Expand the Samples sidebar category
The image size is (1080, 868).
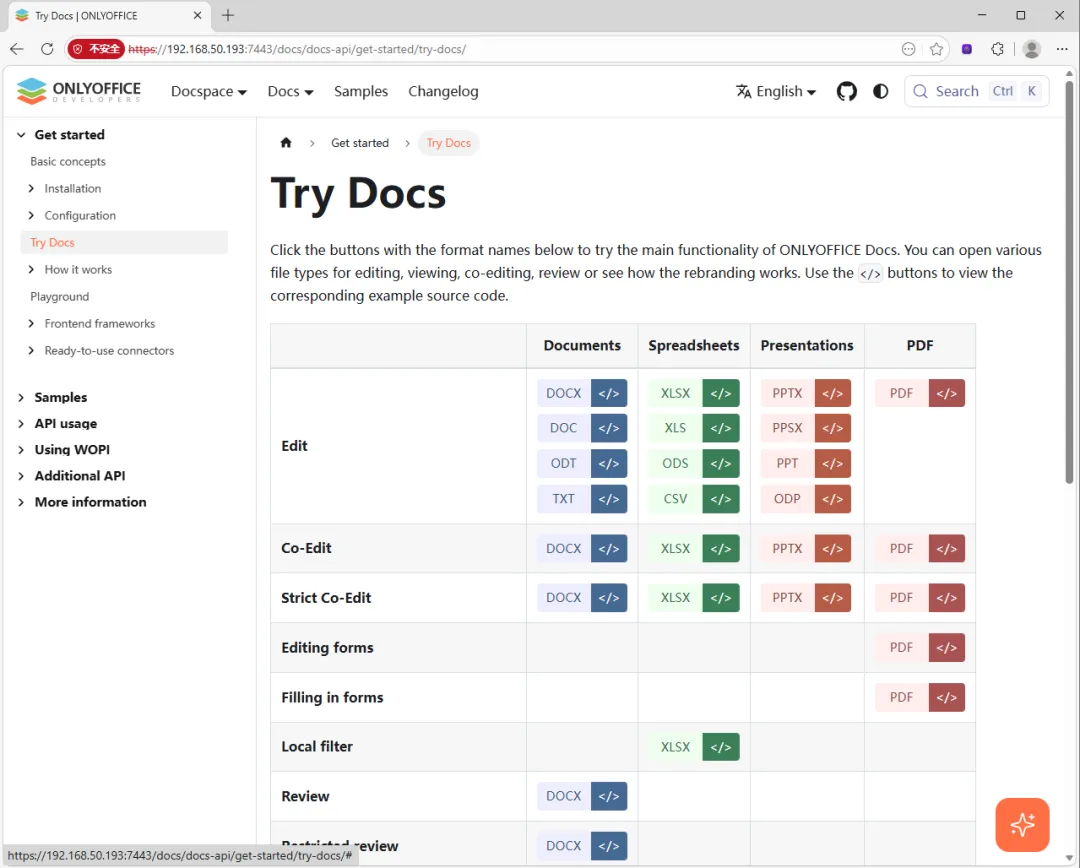coord(21,397)
